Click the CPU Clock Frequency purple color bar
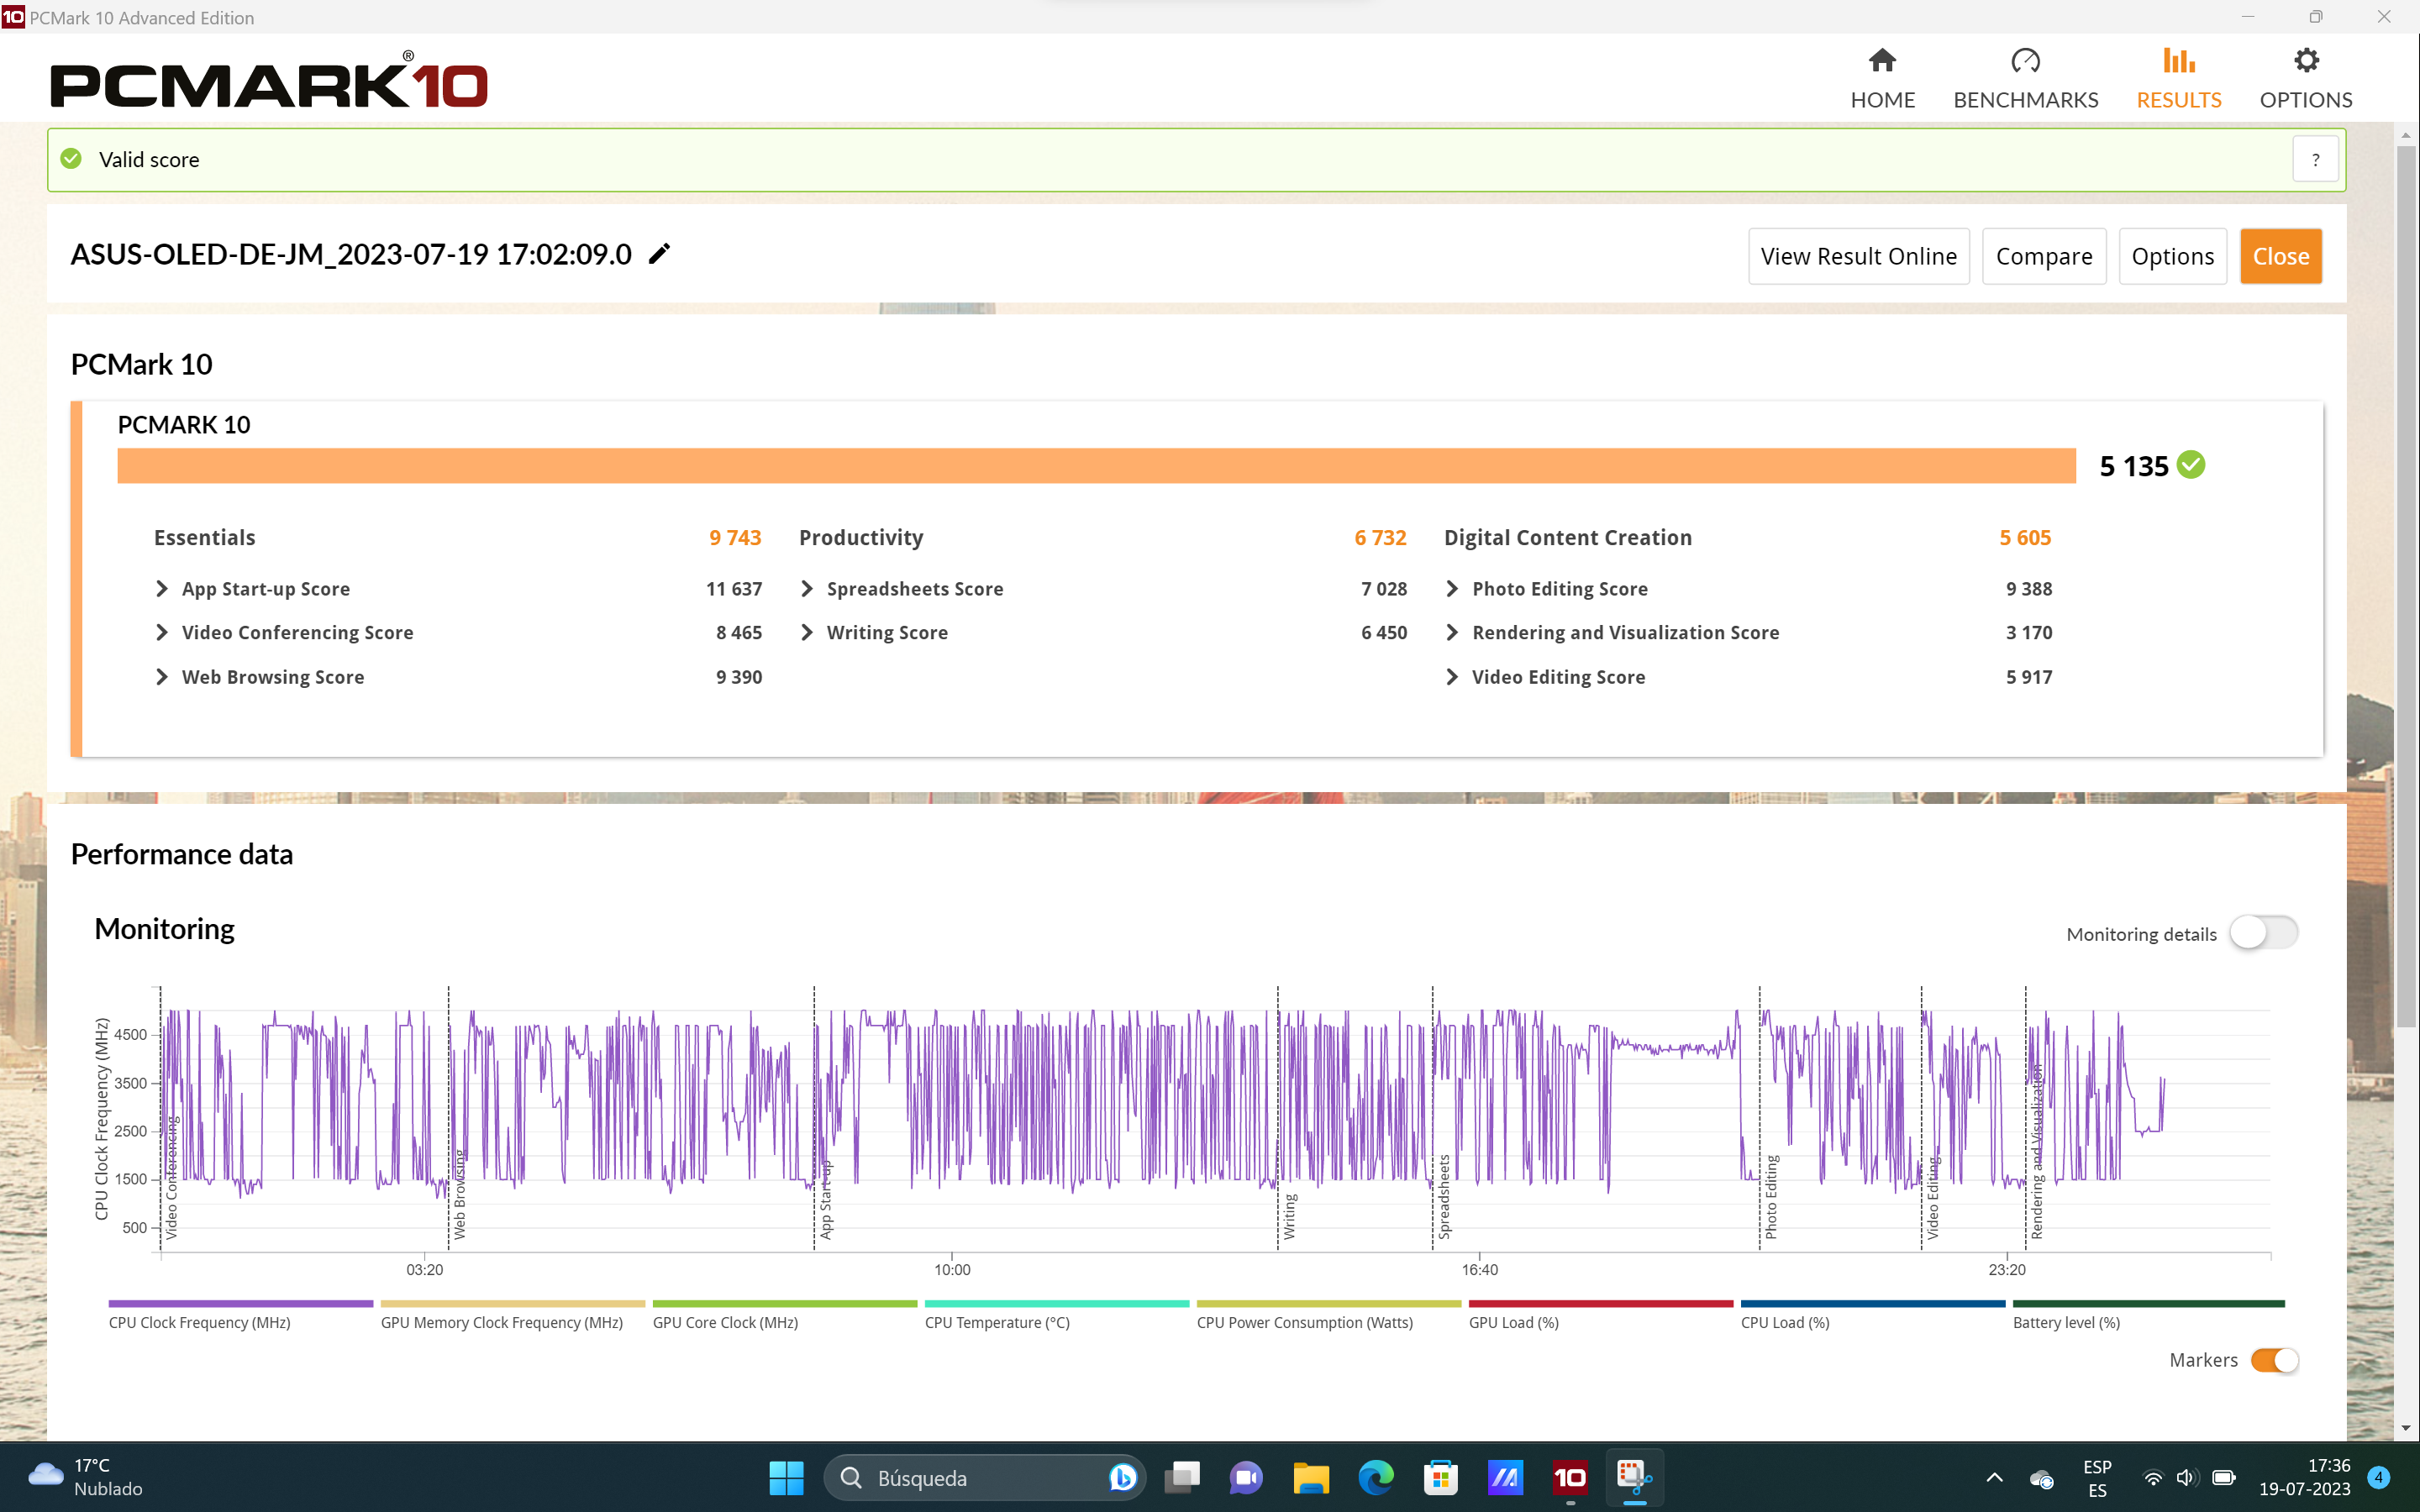 (x=240, y=1303)
